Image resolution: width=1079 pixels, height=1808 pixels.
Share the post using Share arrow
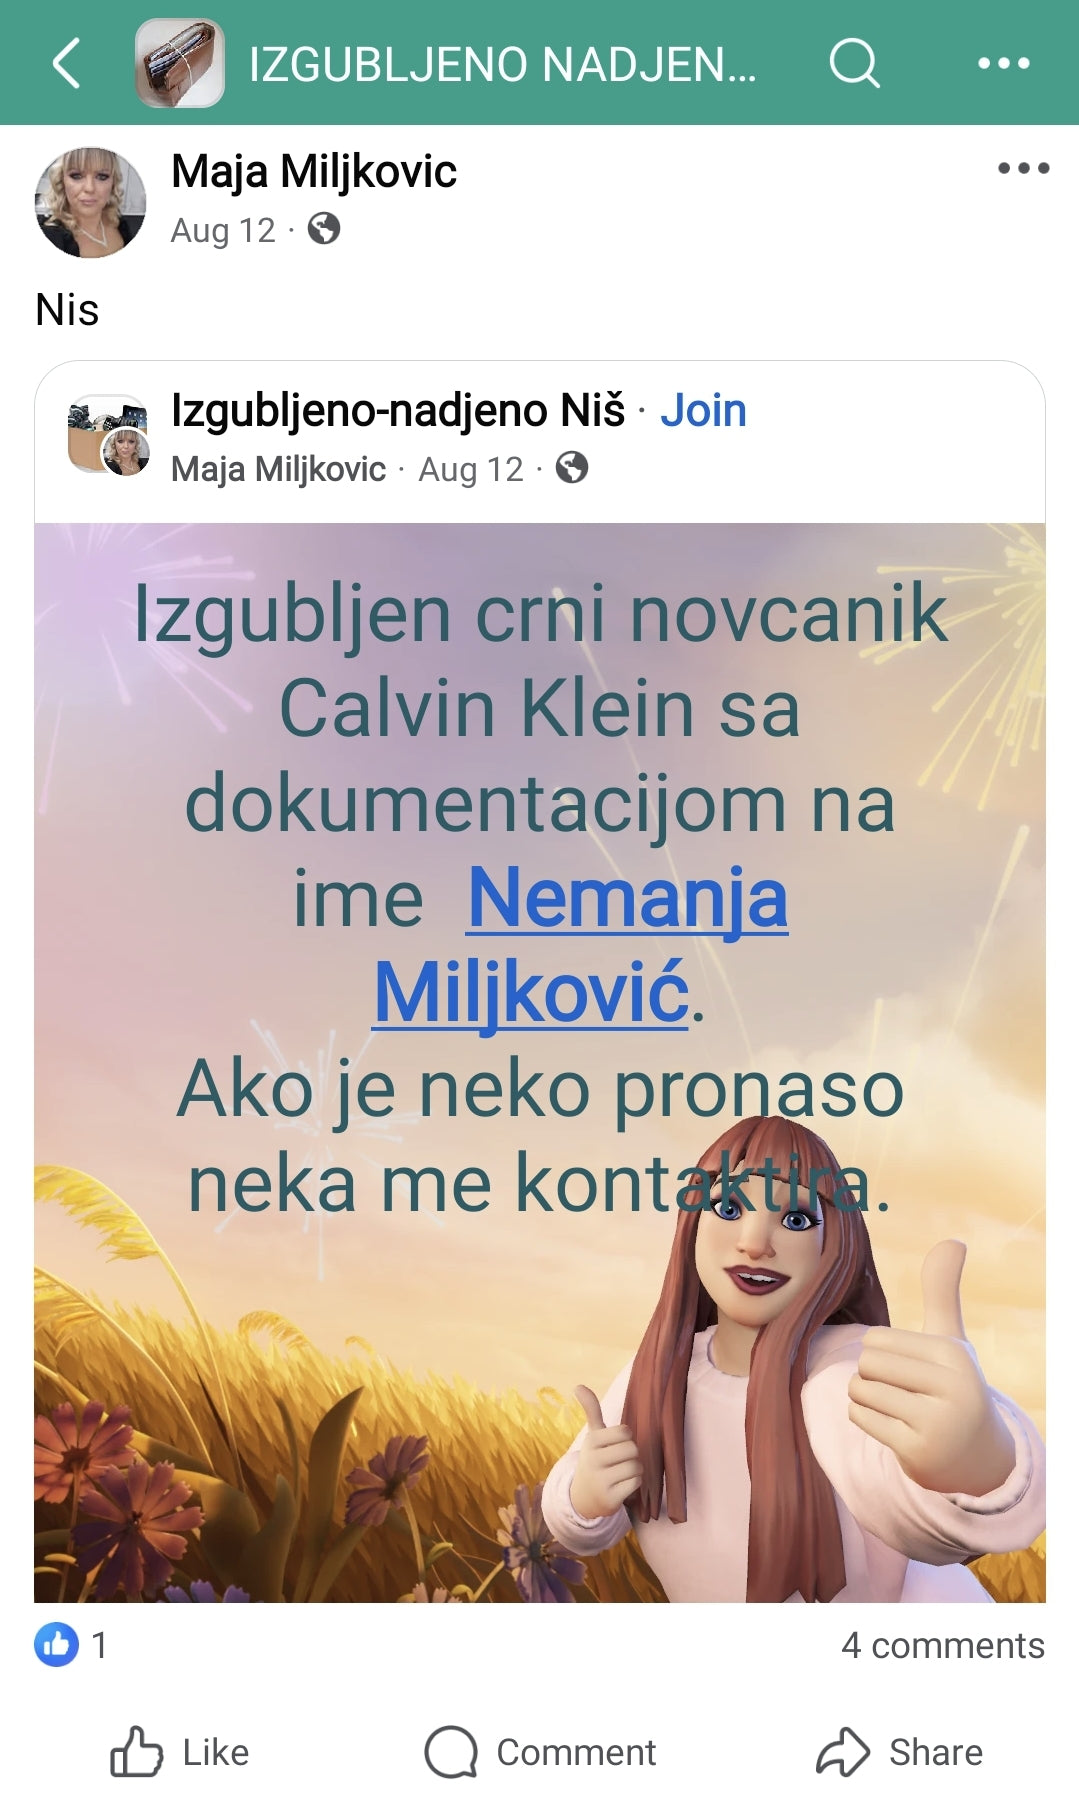click(x=899, y=1752)
